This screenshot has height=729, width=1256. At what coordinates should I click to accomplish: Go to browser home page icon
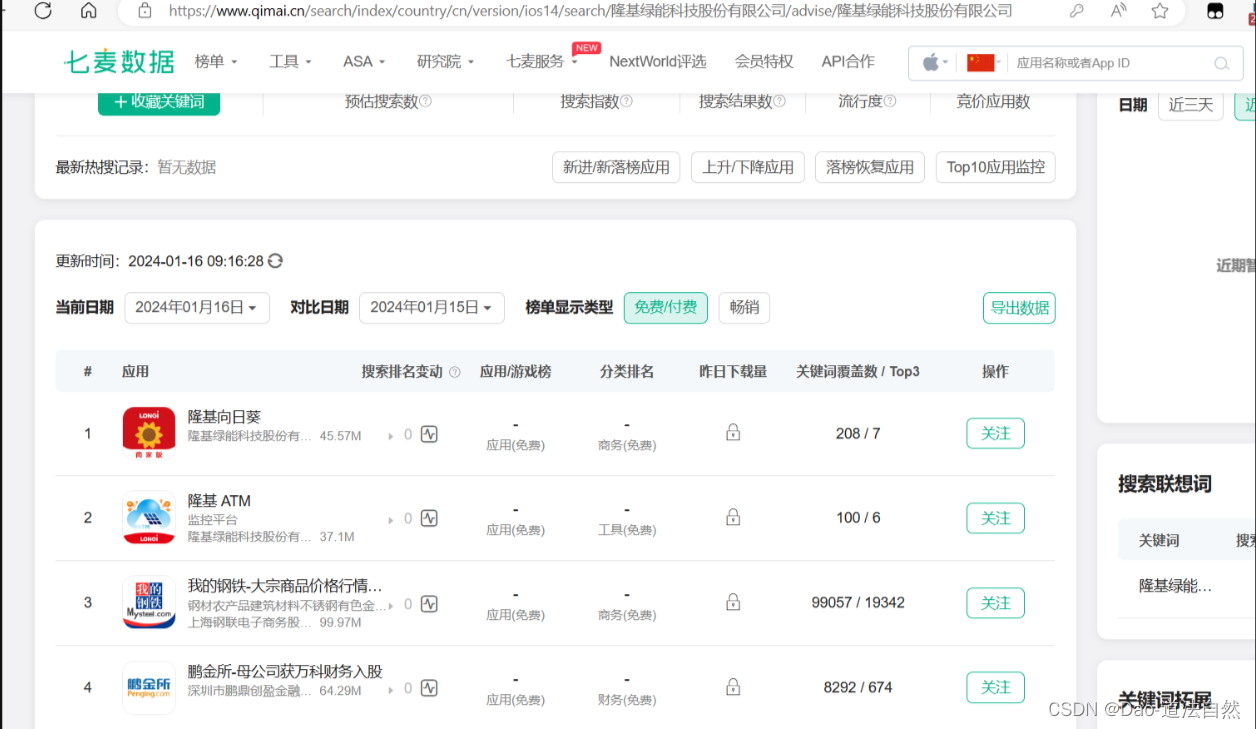pos(89,11)
